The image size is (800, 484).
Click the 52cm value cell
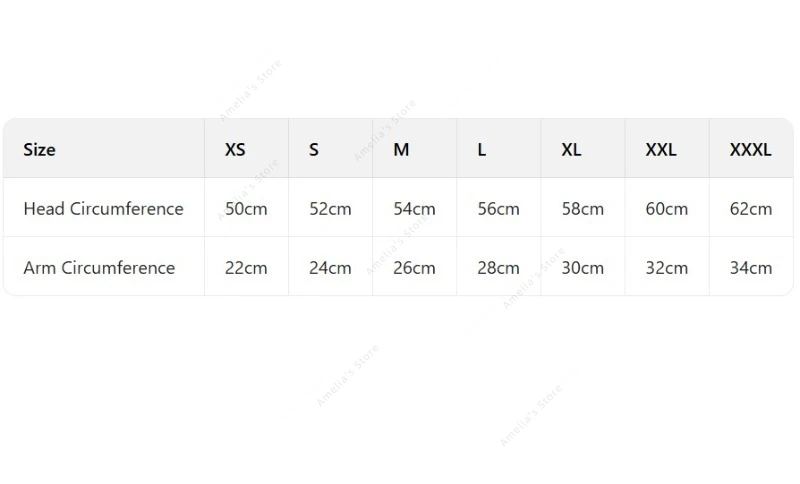(x=330, y=209)
